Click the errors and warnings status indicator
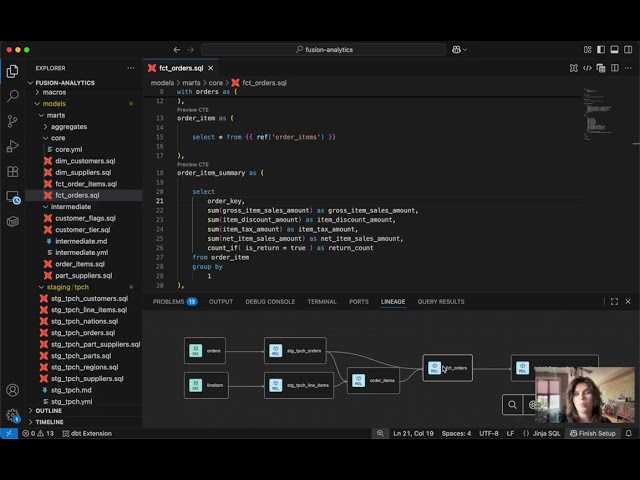This screenshot has height=480, width=640. tap(38, 433)
